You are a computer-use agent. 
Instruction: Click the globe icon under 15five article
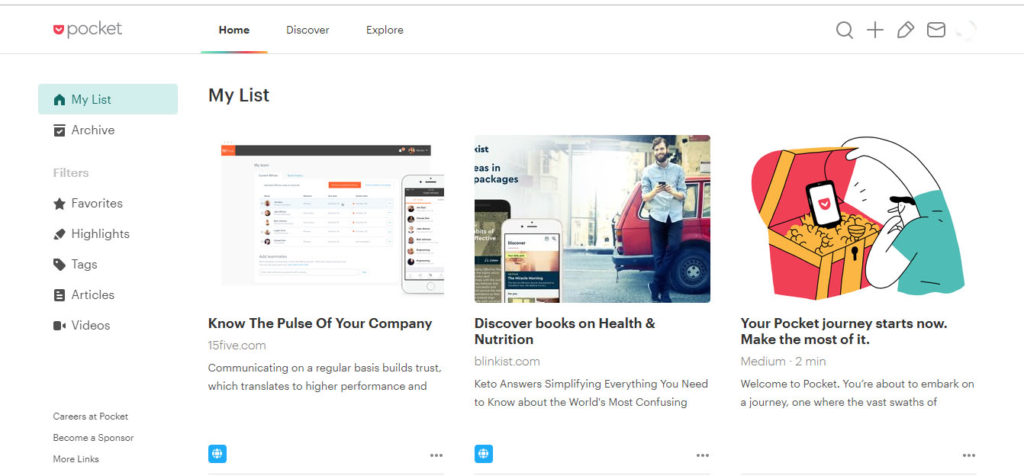pos(218,454)
